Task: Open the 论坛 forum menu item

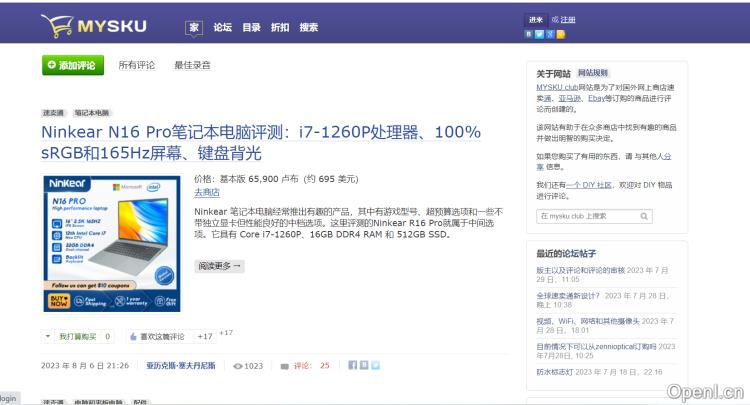Action: click(x=222, y=27)
